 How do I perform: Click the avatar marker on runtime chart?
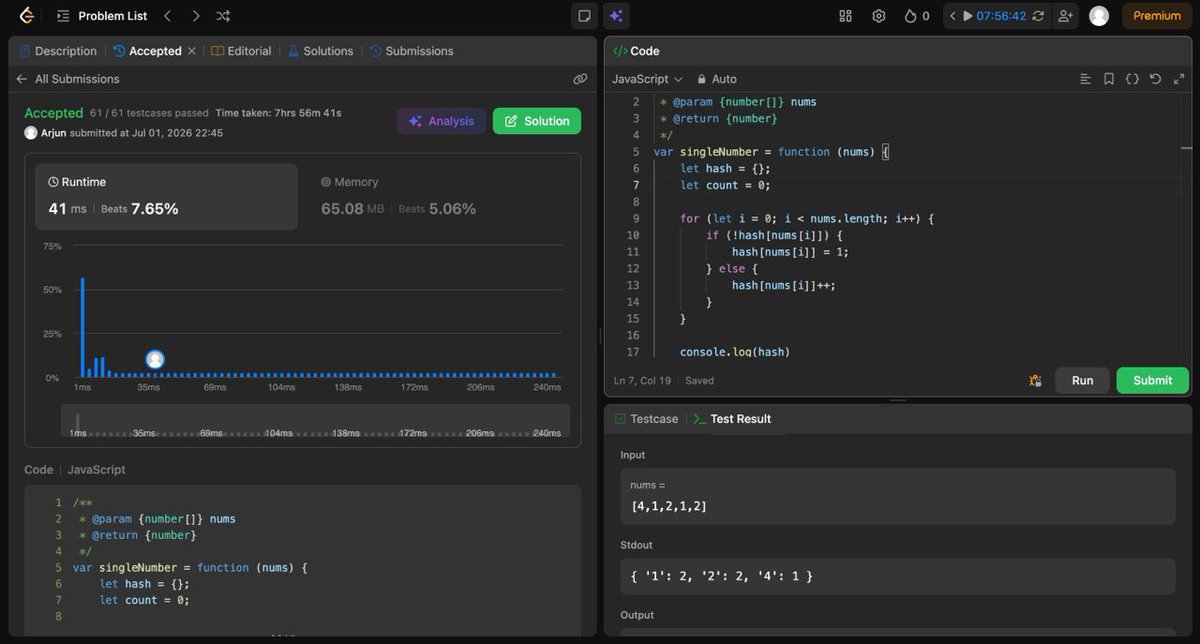coord(155,359)
